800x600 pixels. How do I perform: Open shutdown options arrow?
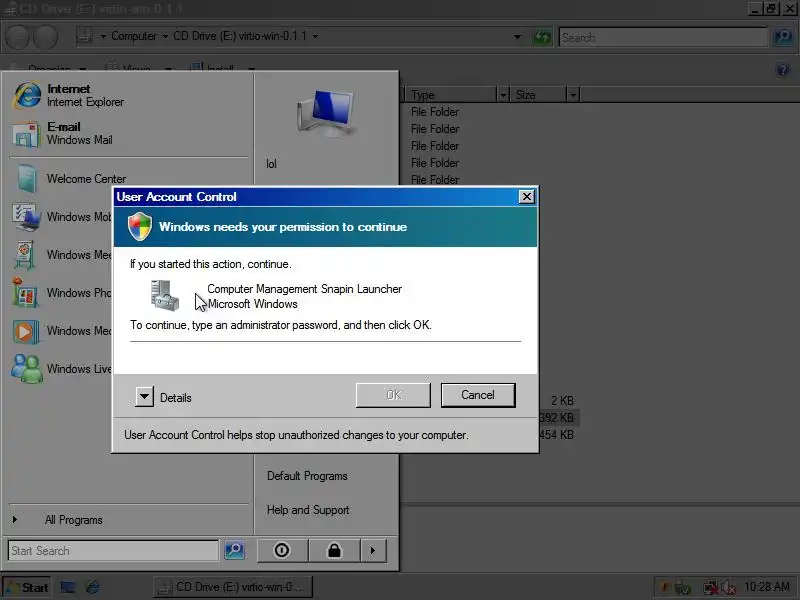click(x=373, y=551)
